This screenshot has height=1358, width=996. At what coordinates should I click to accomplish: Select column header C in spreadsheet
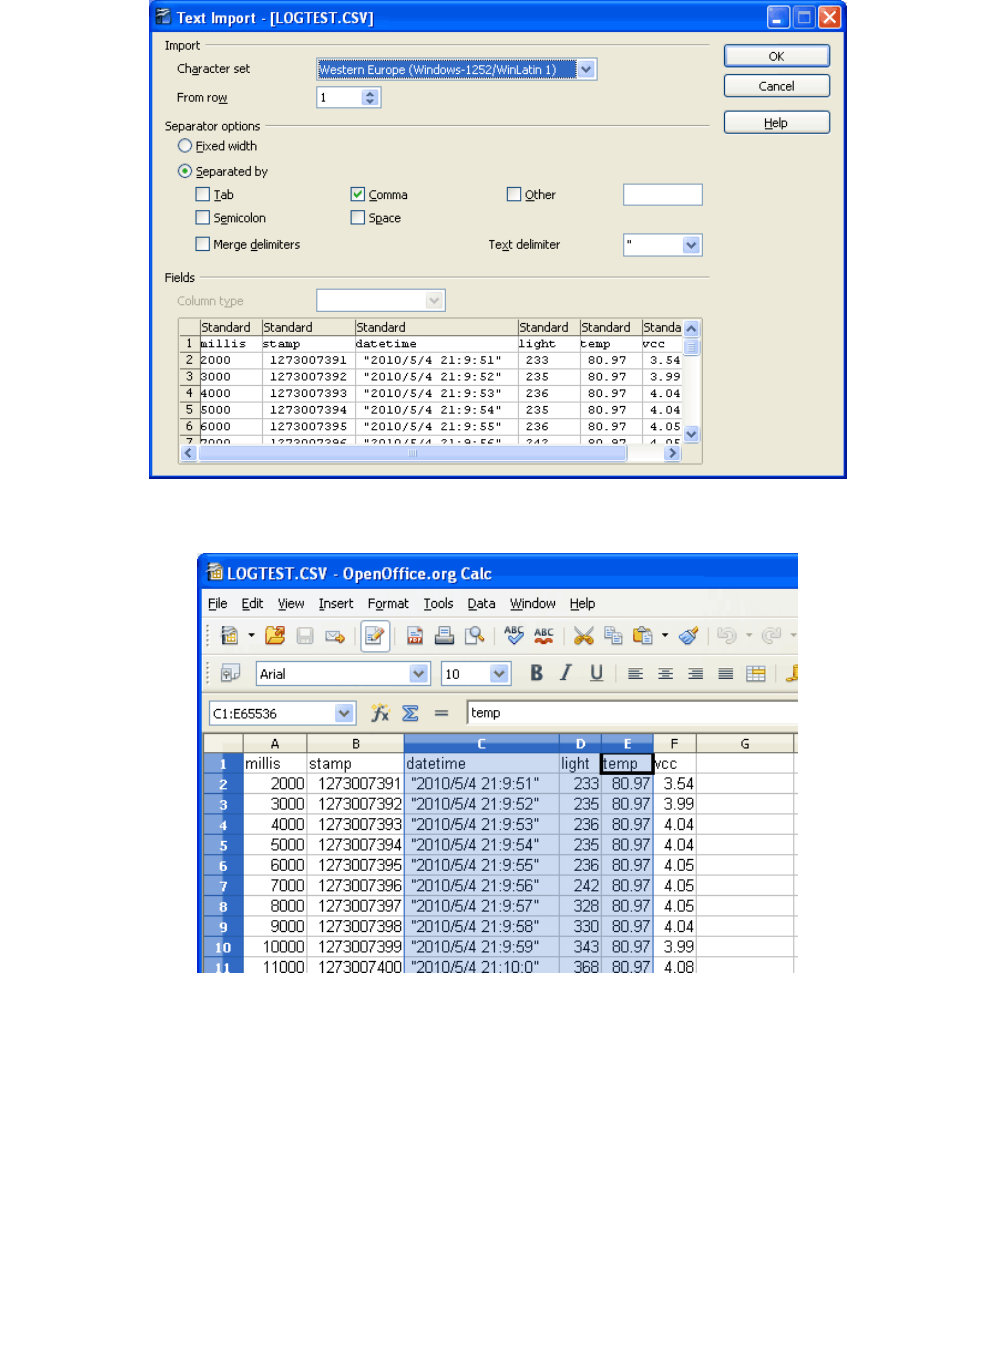[x=481, y=743]
